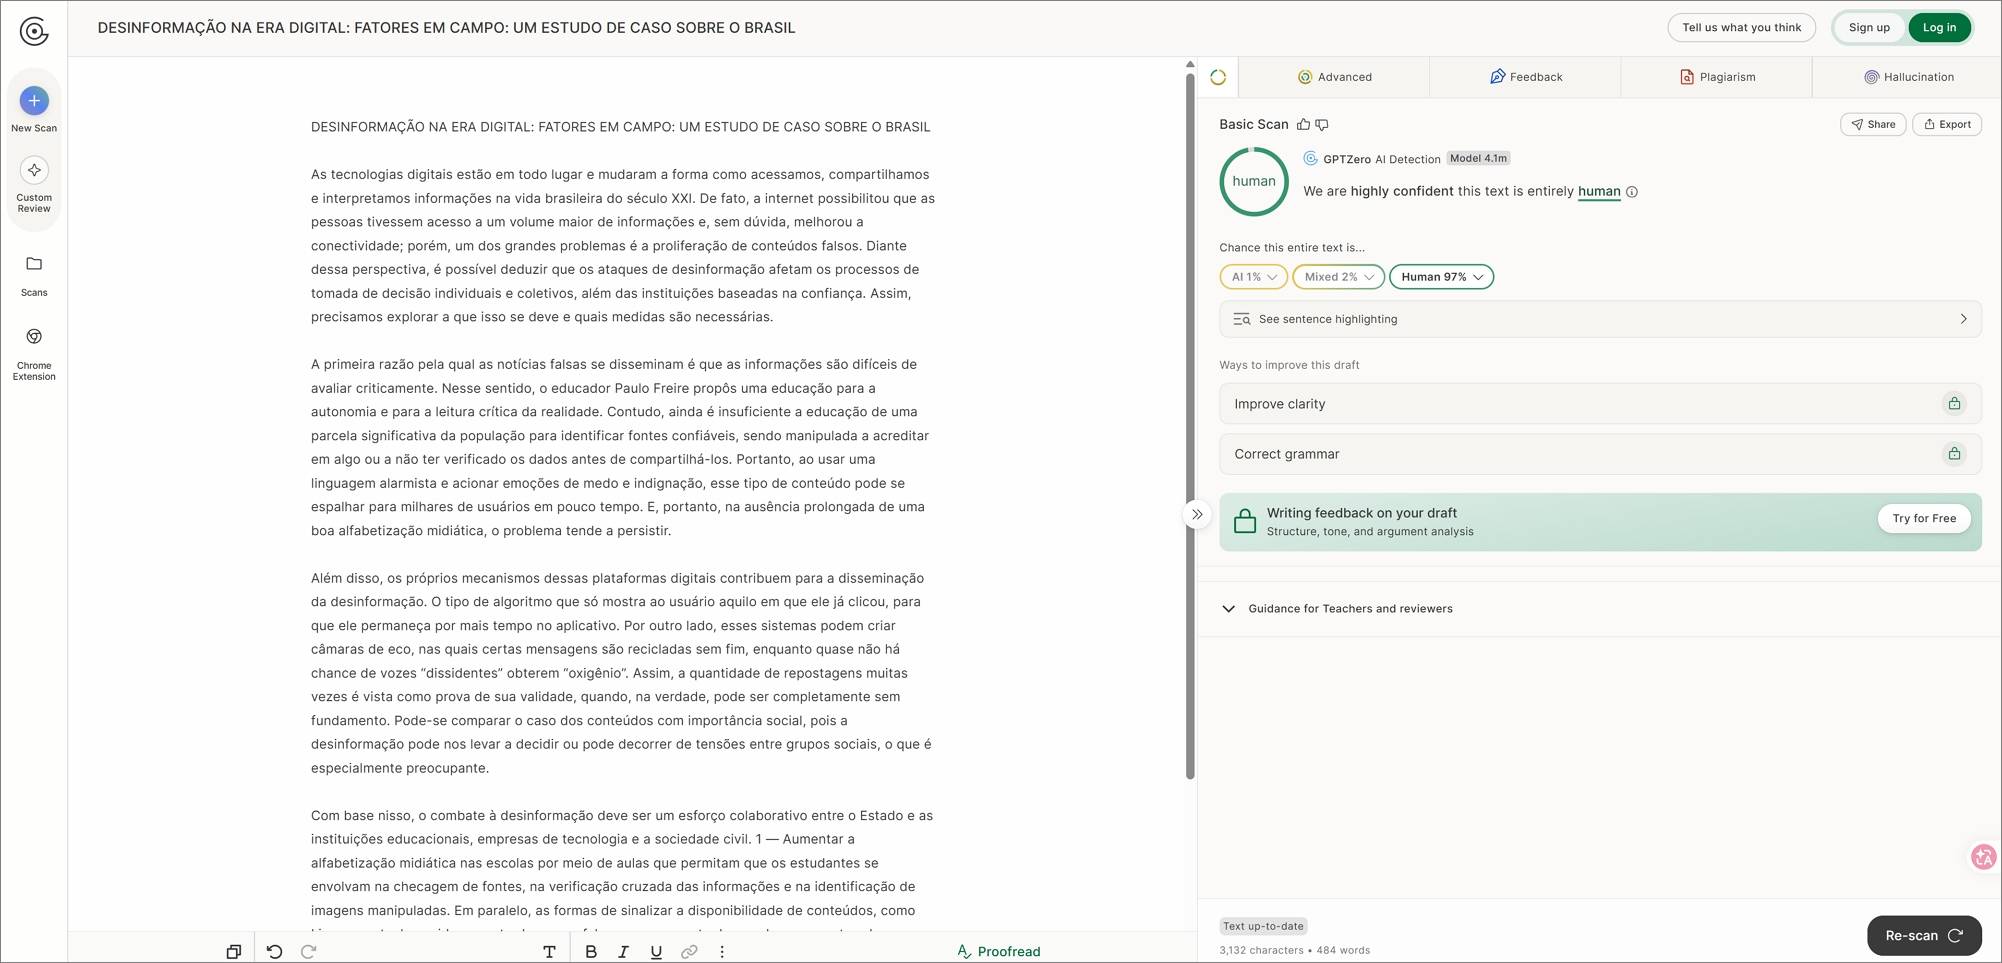Click the Sign up button

[1869, 28]
